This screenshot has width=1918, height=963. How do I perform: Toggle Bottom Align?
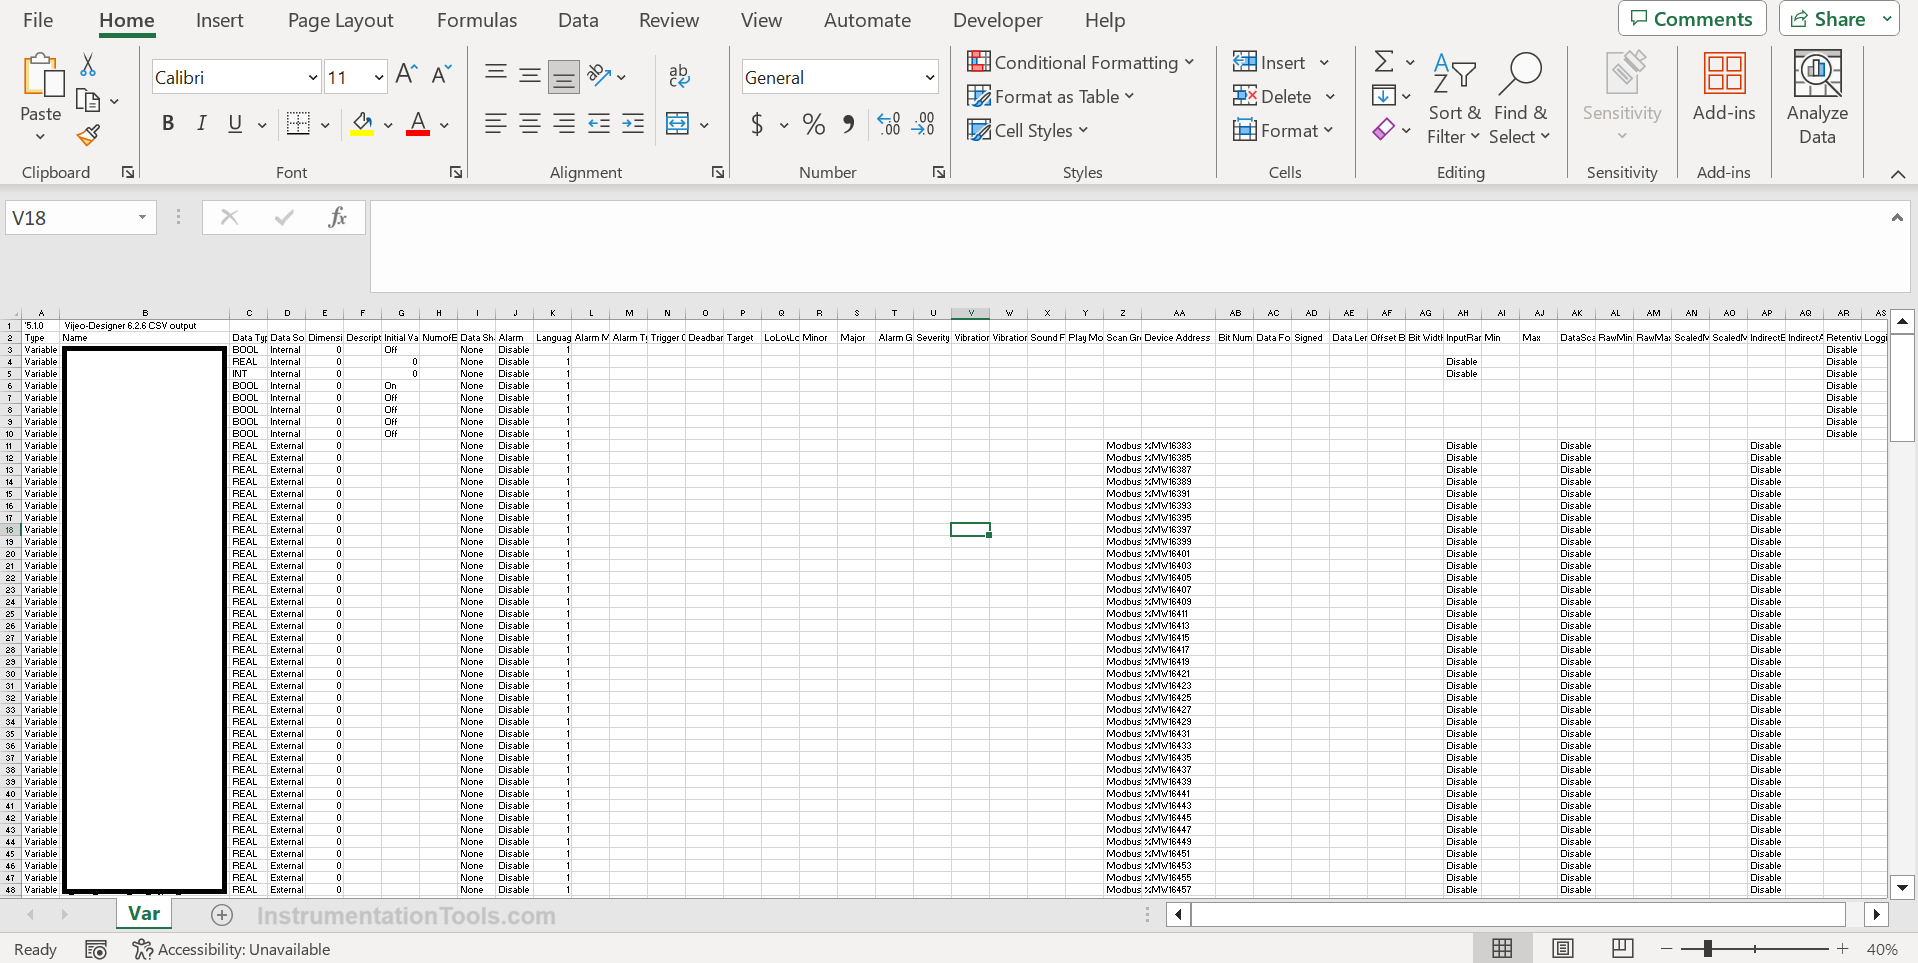(564, 75)
